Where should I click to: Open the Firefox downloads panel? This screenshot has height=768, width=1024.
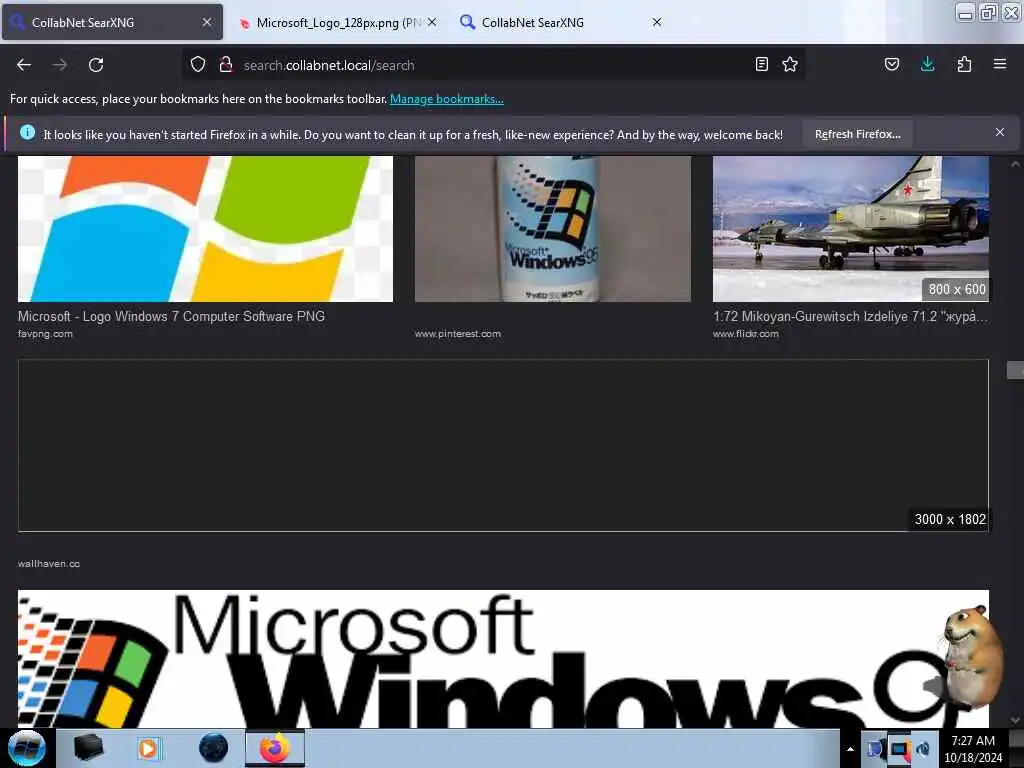[x=927, y=64]
